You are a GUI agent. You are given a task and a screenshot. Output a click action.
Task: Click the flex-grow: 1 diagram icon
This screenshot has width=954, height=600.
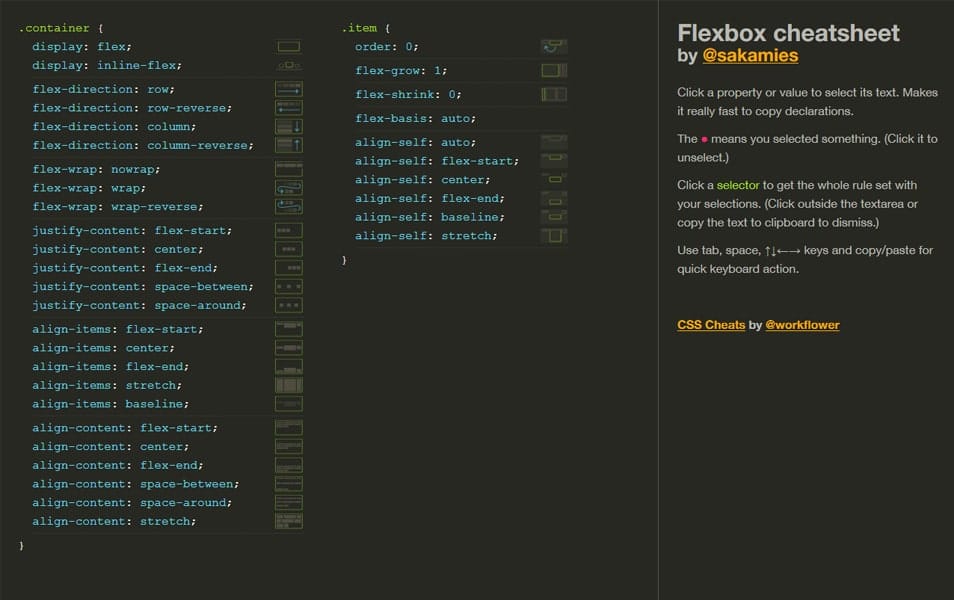point(554,69)
